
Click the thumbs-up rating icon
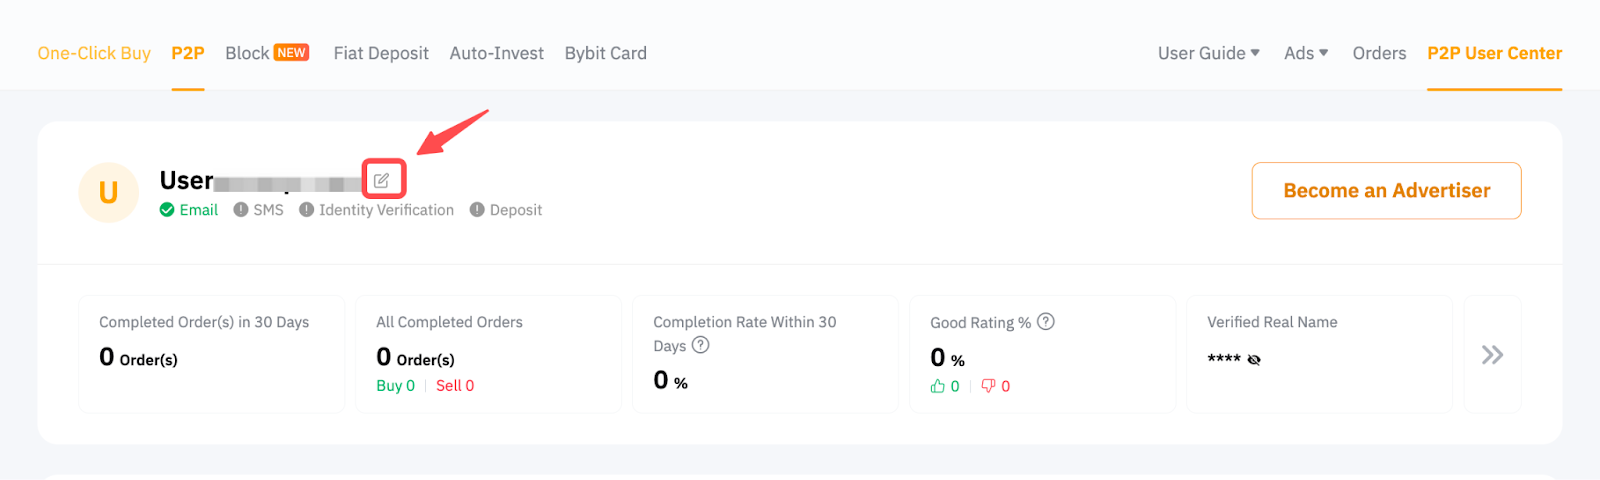(x=938, y=386)
